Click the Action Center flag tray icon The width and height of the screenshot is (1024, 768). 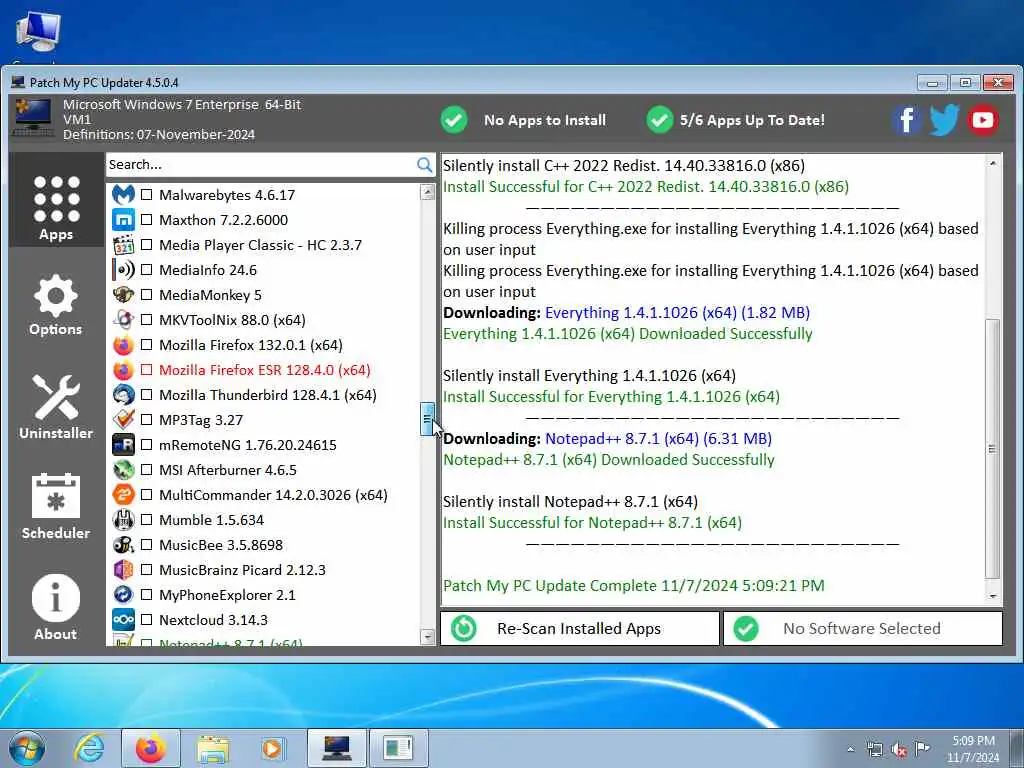coord(922,749)
